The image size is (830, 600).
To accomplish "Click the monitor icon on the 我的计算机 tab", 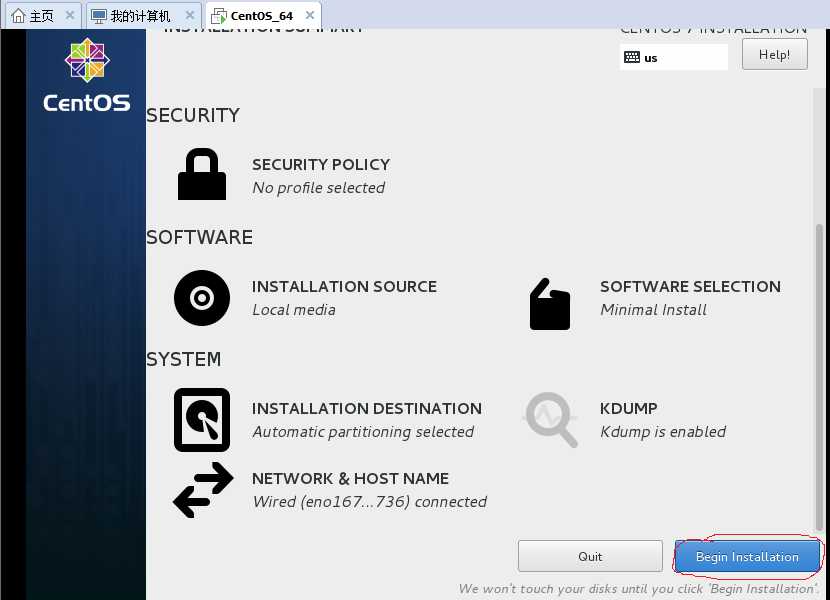I will click(98, 16).
